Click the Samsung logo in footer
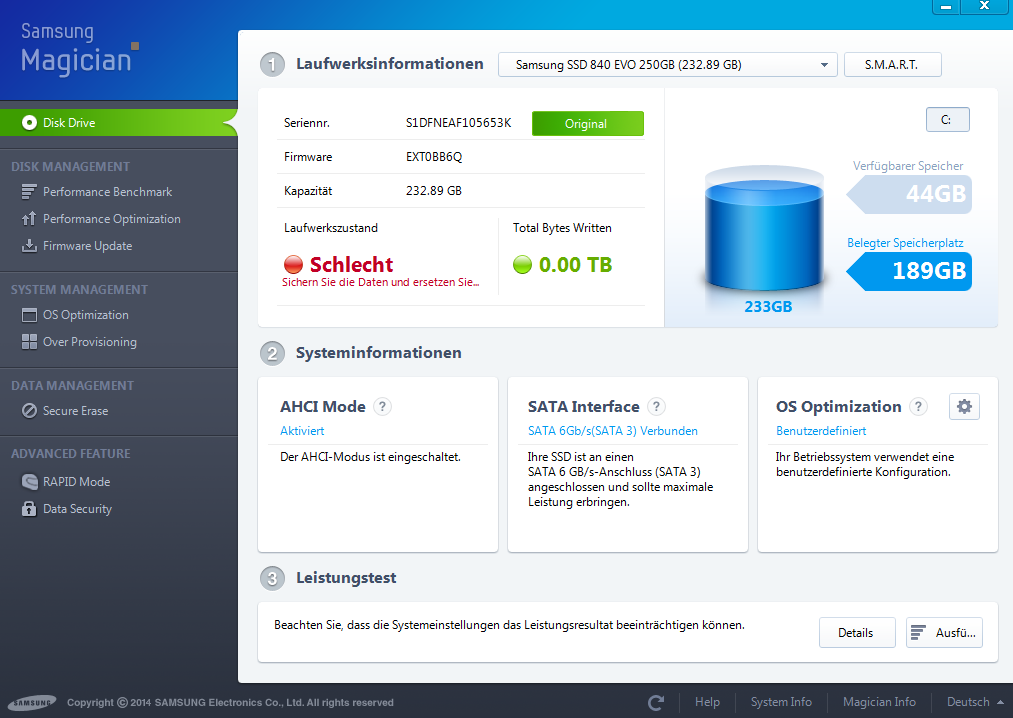The image size is (1013, 718). pyautogui.click(x=32, y=702)
